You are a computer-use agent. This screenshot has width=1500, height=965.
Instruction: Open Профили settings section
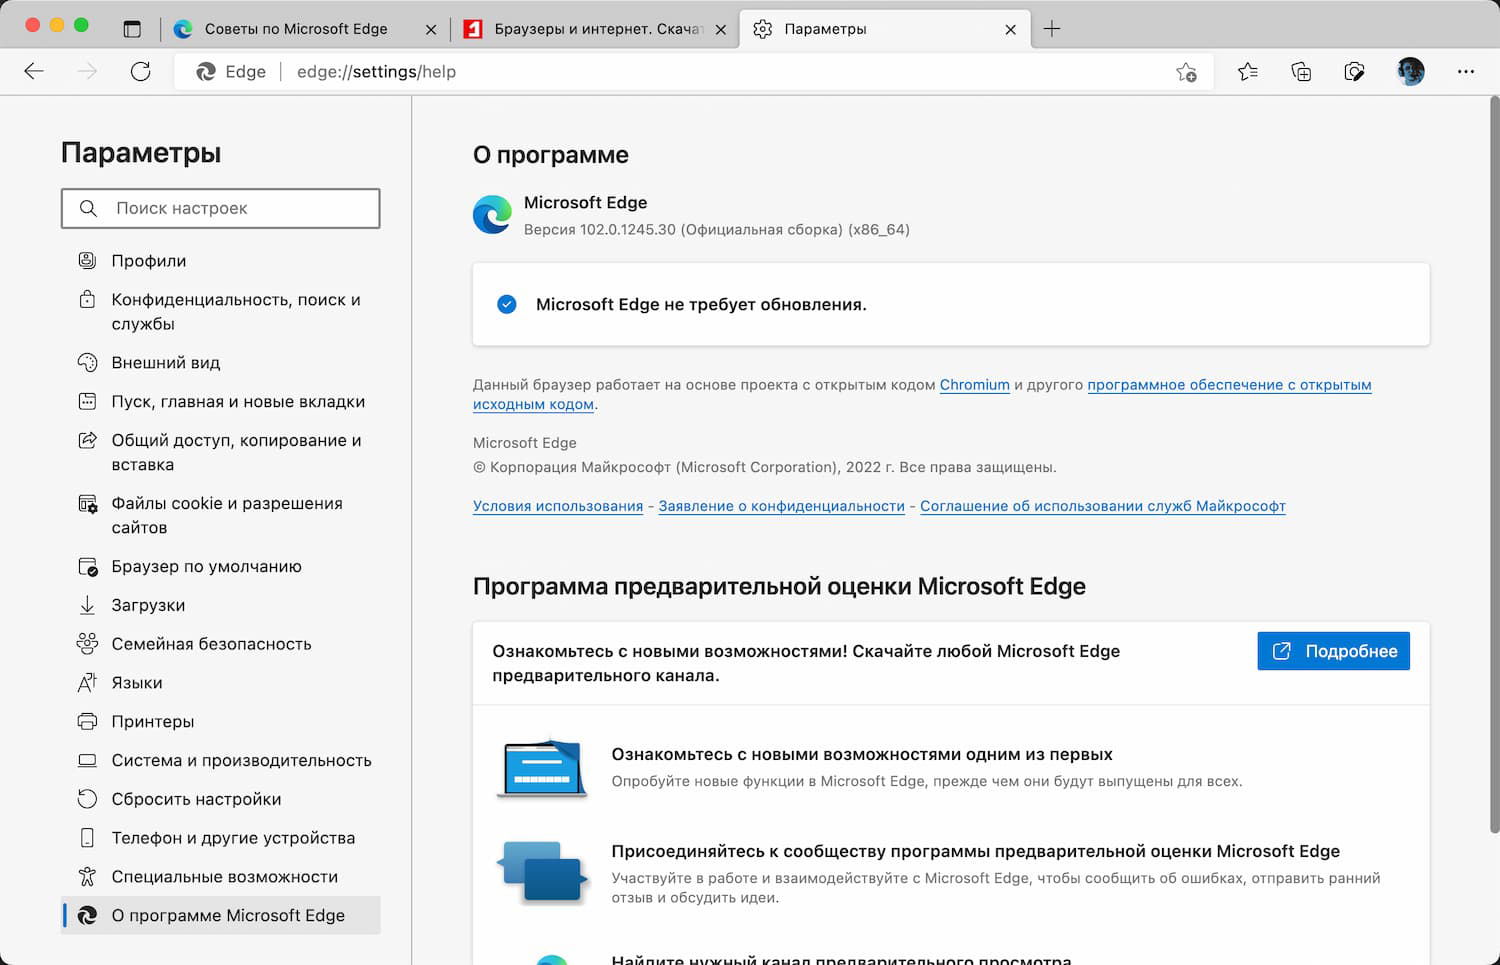click(x=149, y=261)
